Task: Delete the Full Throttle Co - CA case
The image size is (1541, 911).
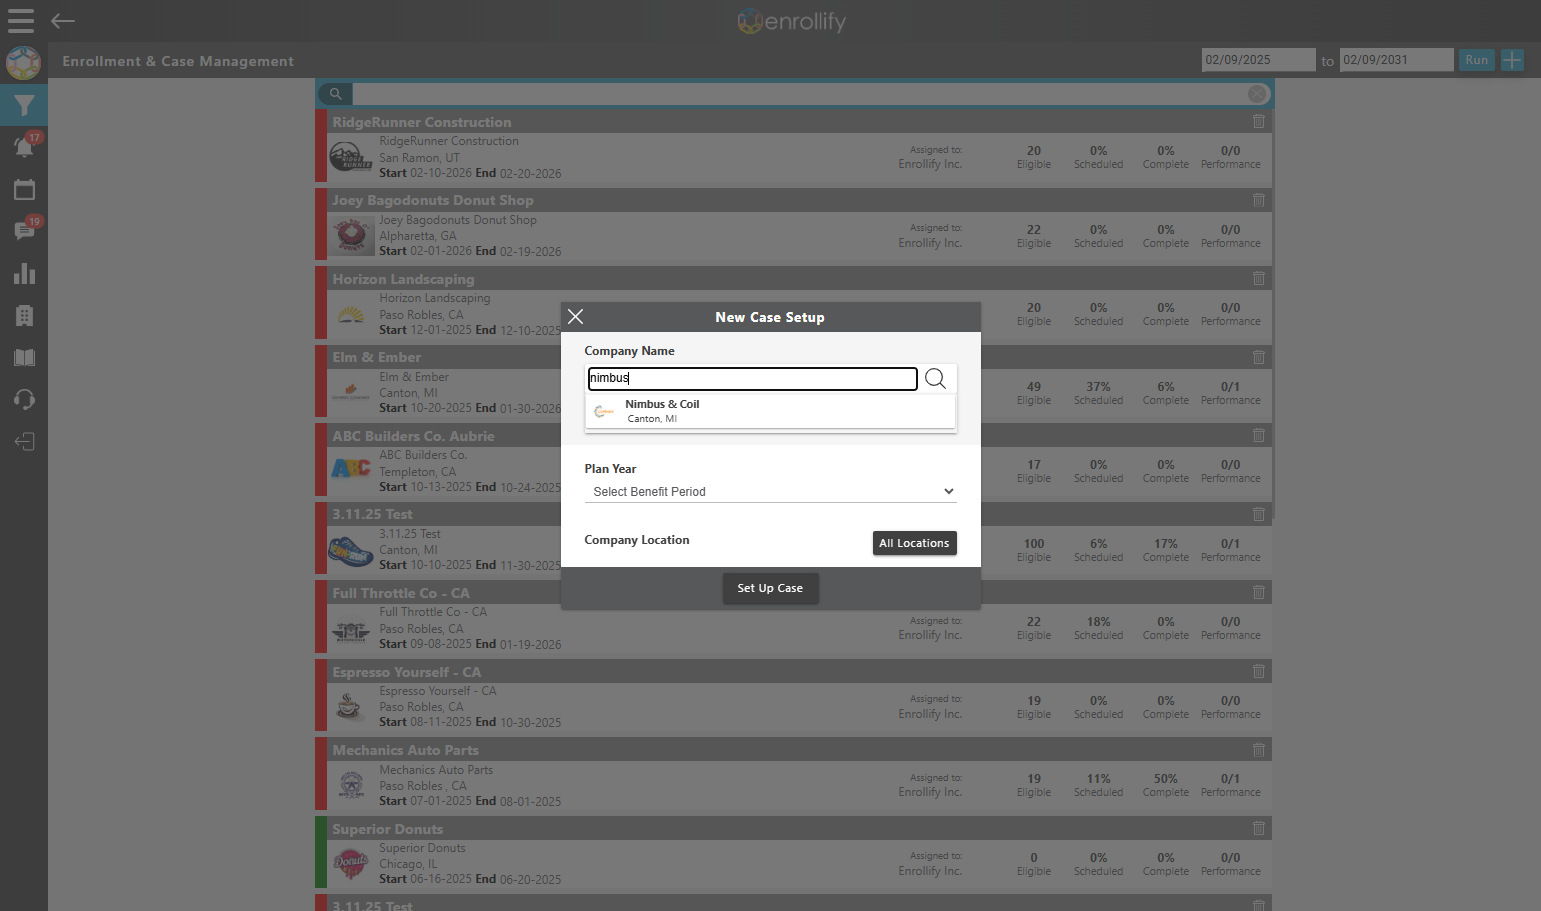Action: tap(1259, 593)
